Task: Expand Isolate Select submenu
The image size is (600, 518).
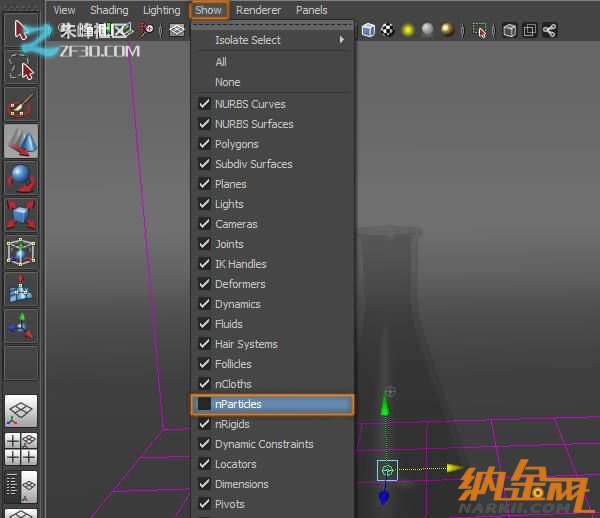Action: pos(272,40)
